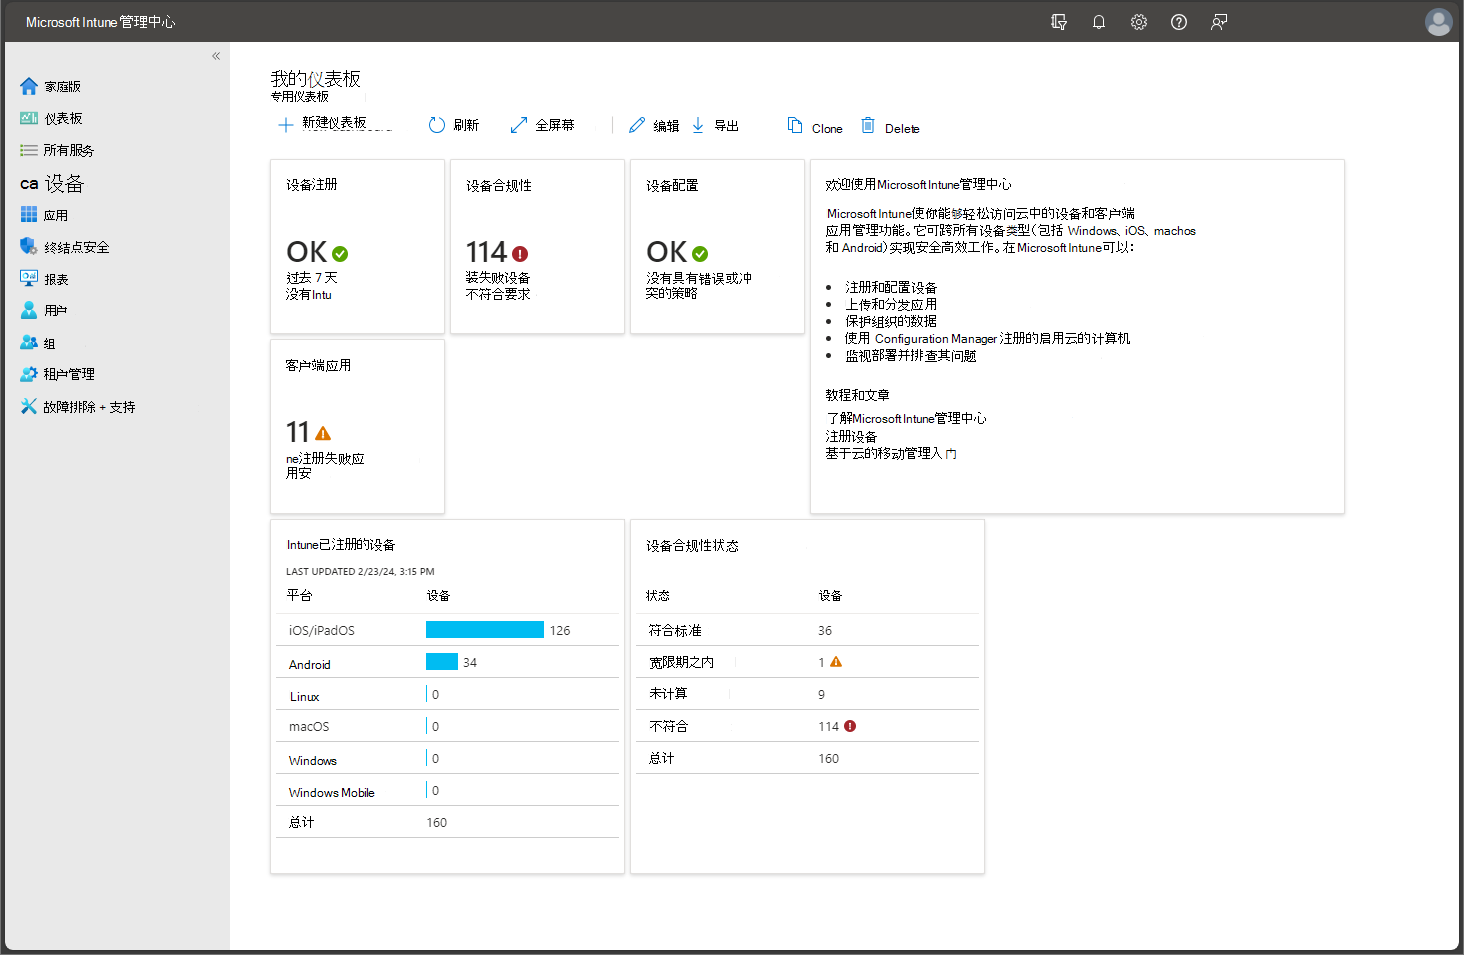The height and width of the screenshot is (955, 1464).
Task: Click the iOS/iPadOS blue bar
Action: point(485,630)
